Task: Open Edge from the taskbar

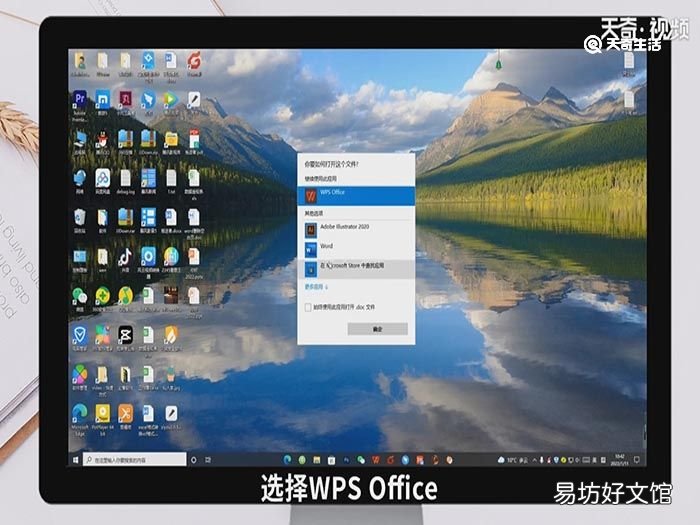Action: click(x=287, y=459)
